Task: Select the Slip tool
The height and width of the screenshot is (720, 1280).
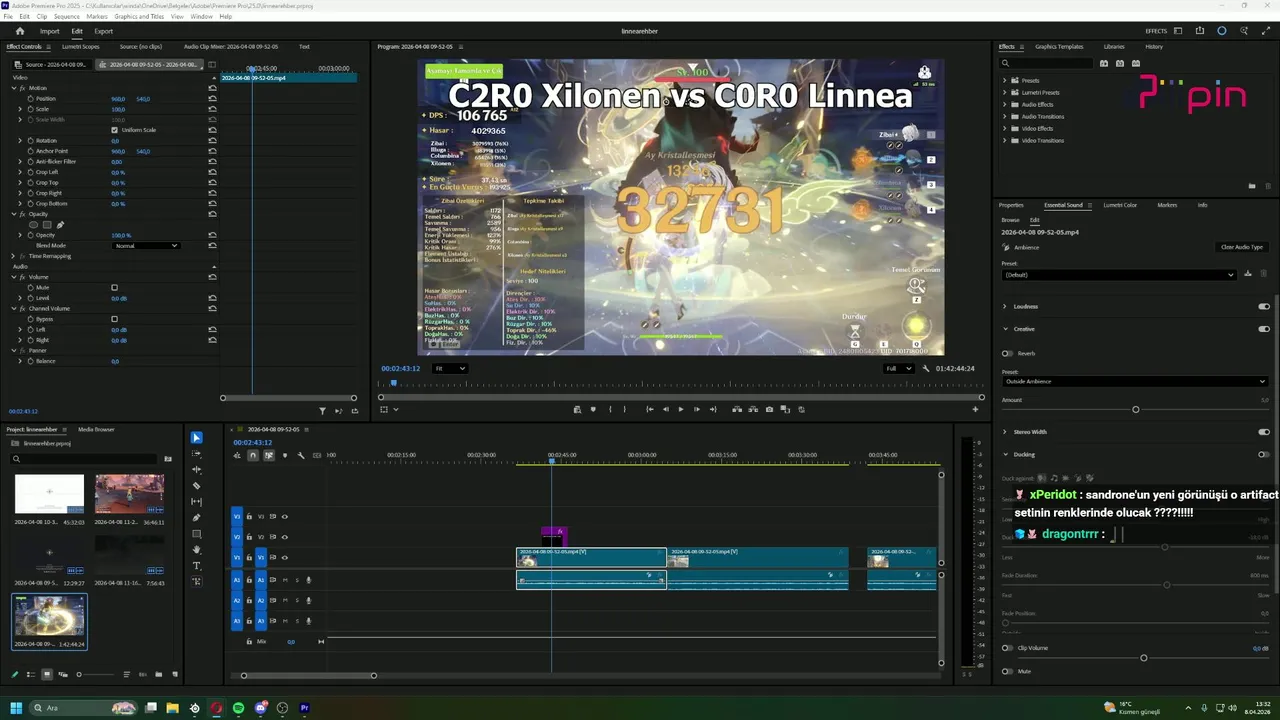Action: pyautogui.click(x=196, y=502)
